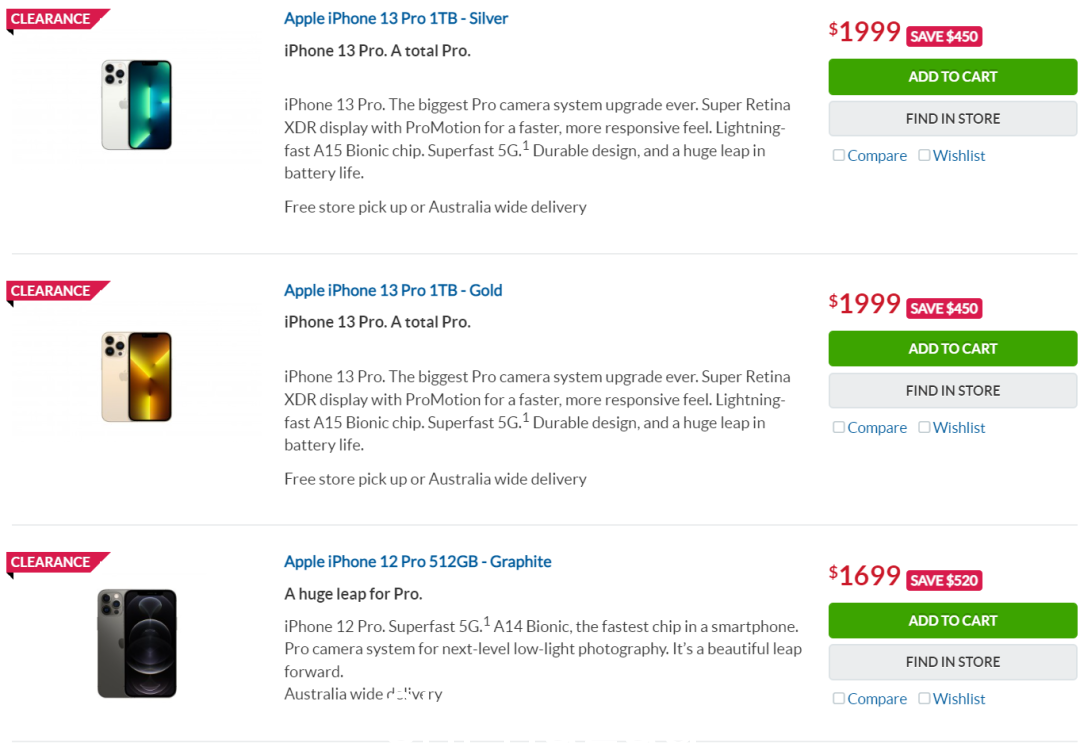Click the silver iPhone 13 Pro product image
This screenshot has width=1080, height=751.
136,105
